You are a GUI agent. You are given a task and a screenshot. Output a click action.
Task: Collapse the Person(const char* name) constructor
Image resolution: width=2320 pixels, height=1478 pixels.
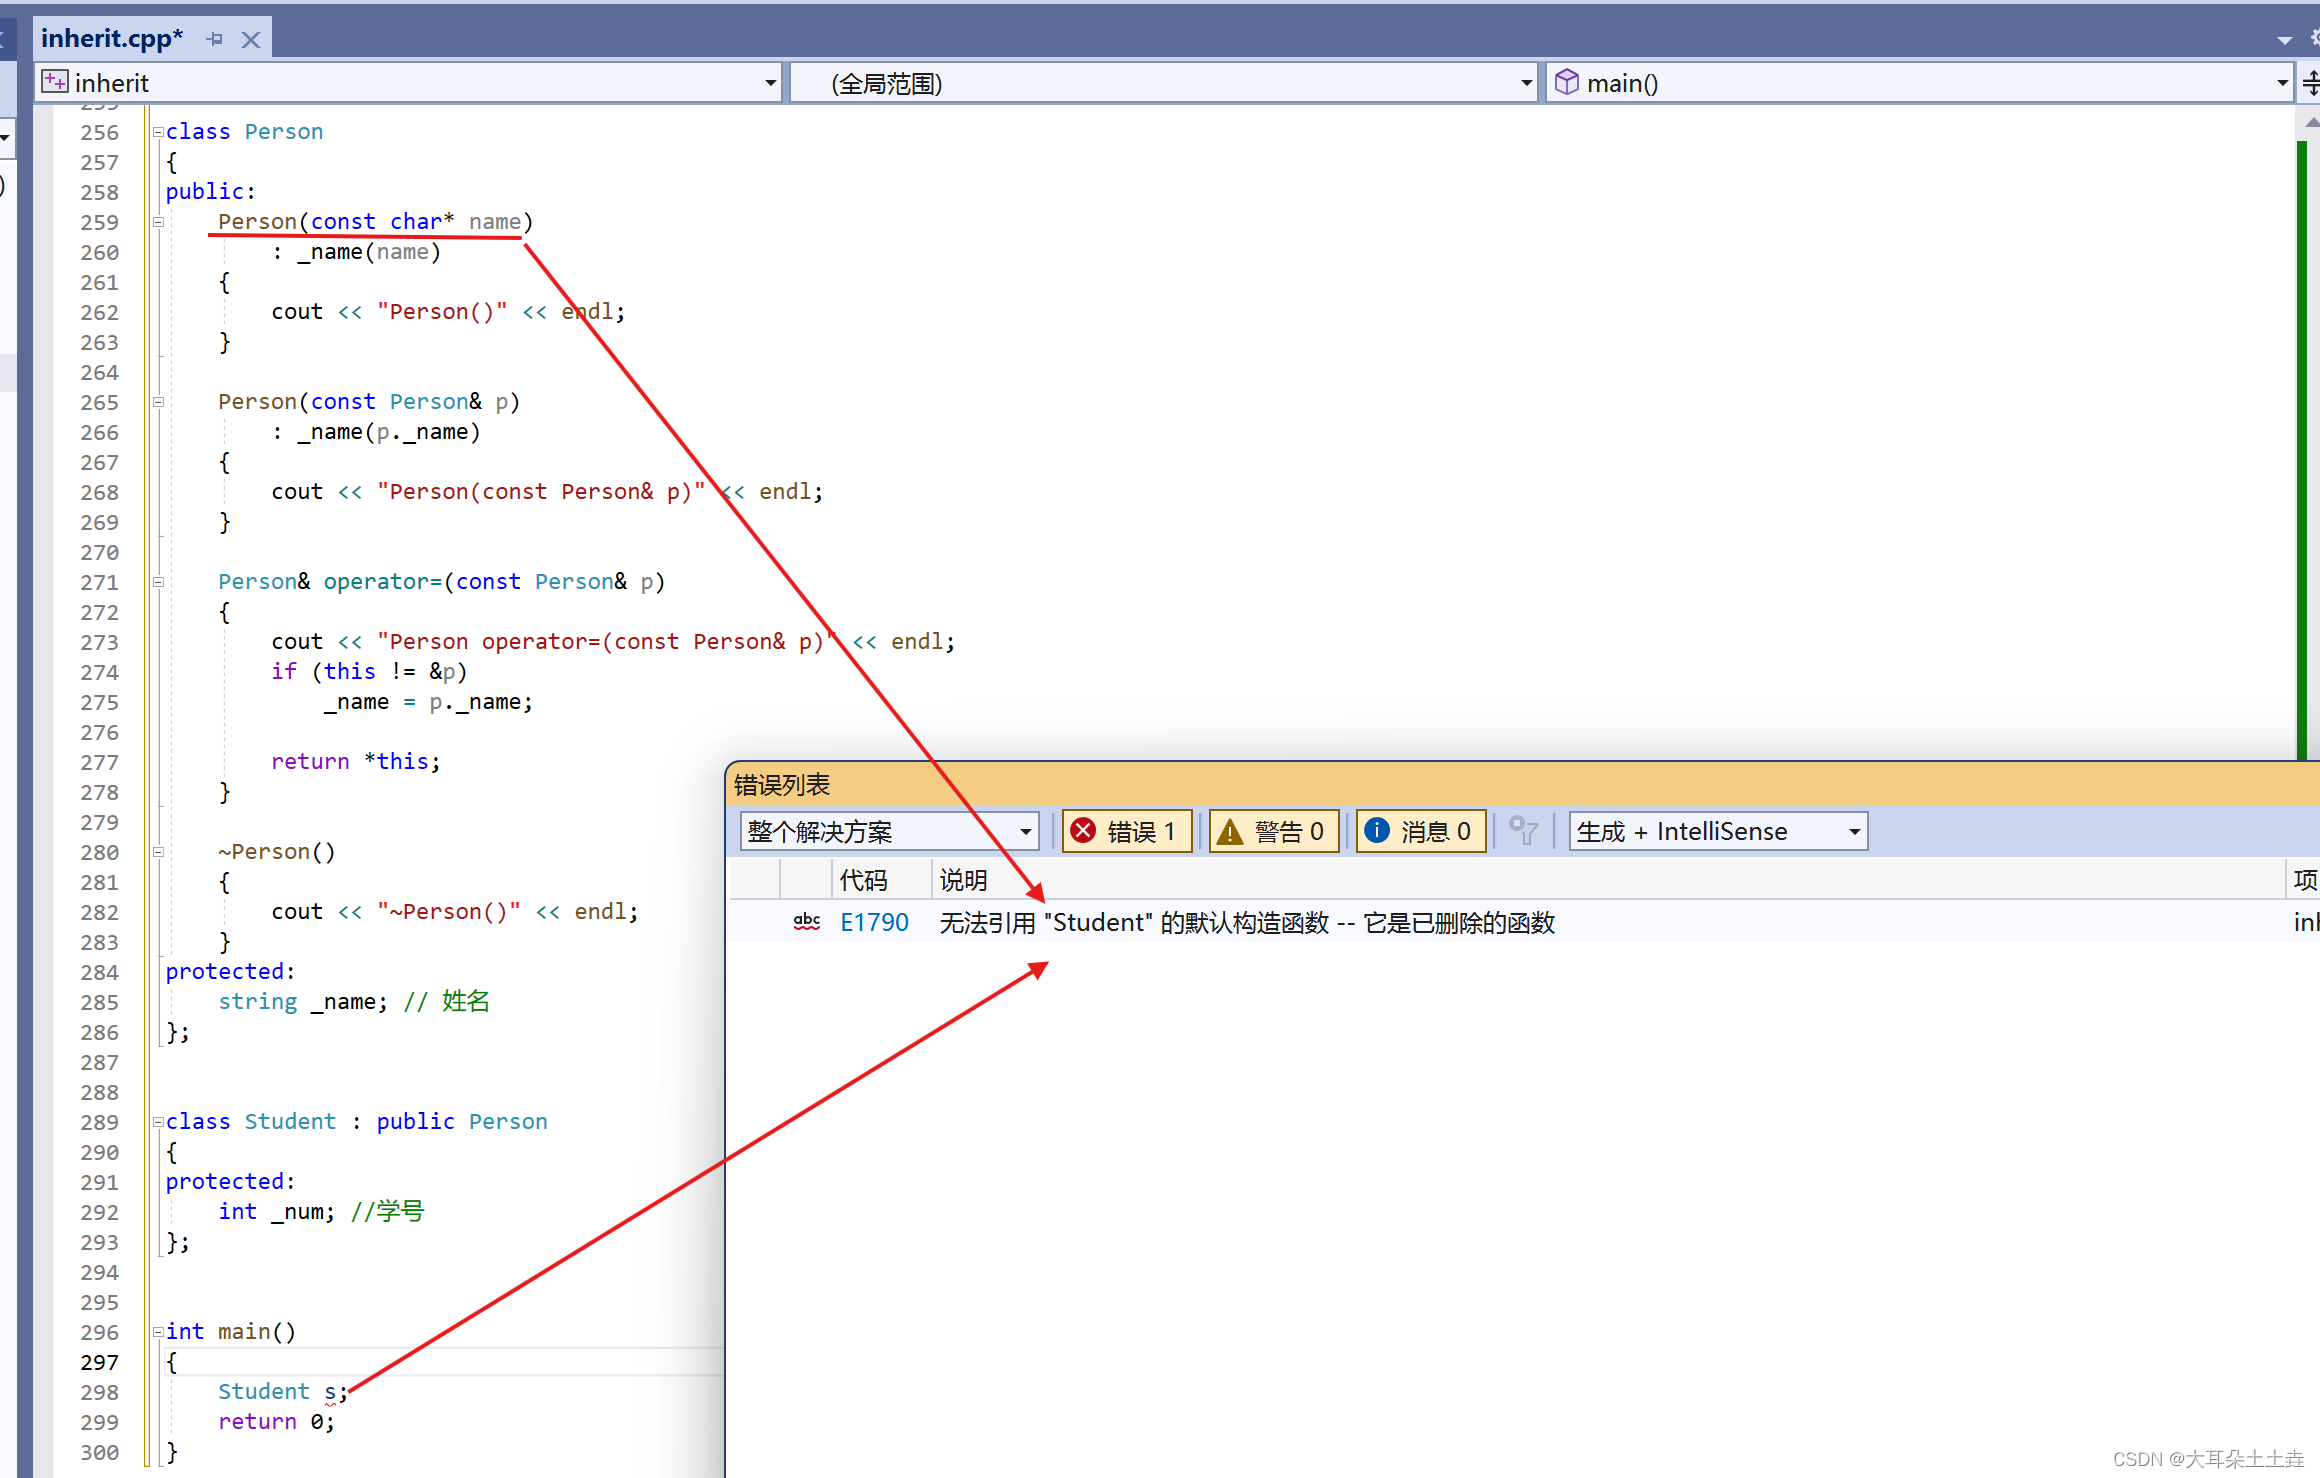[x=158, y=222]
